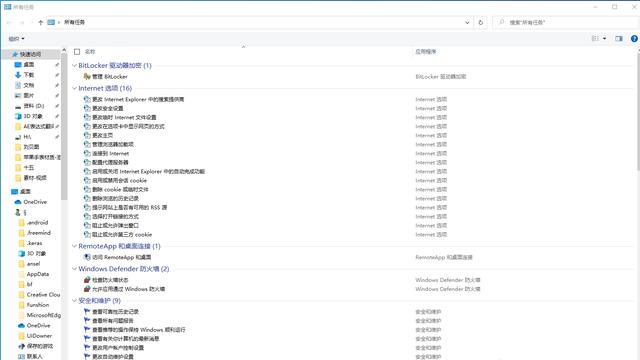
Task: Collapse the Windows Defender Firewall group
Action: 74,269
